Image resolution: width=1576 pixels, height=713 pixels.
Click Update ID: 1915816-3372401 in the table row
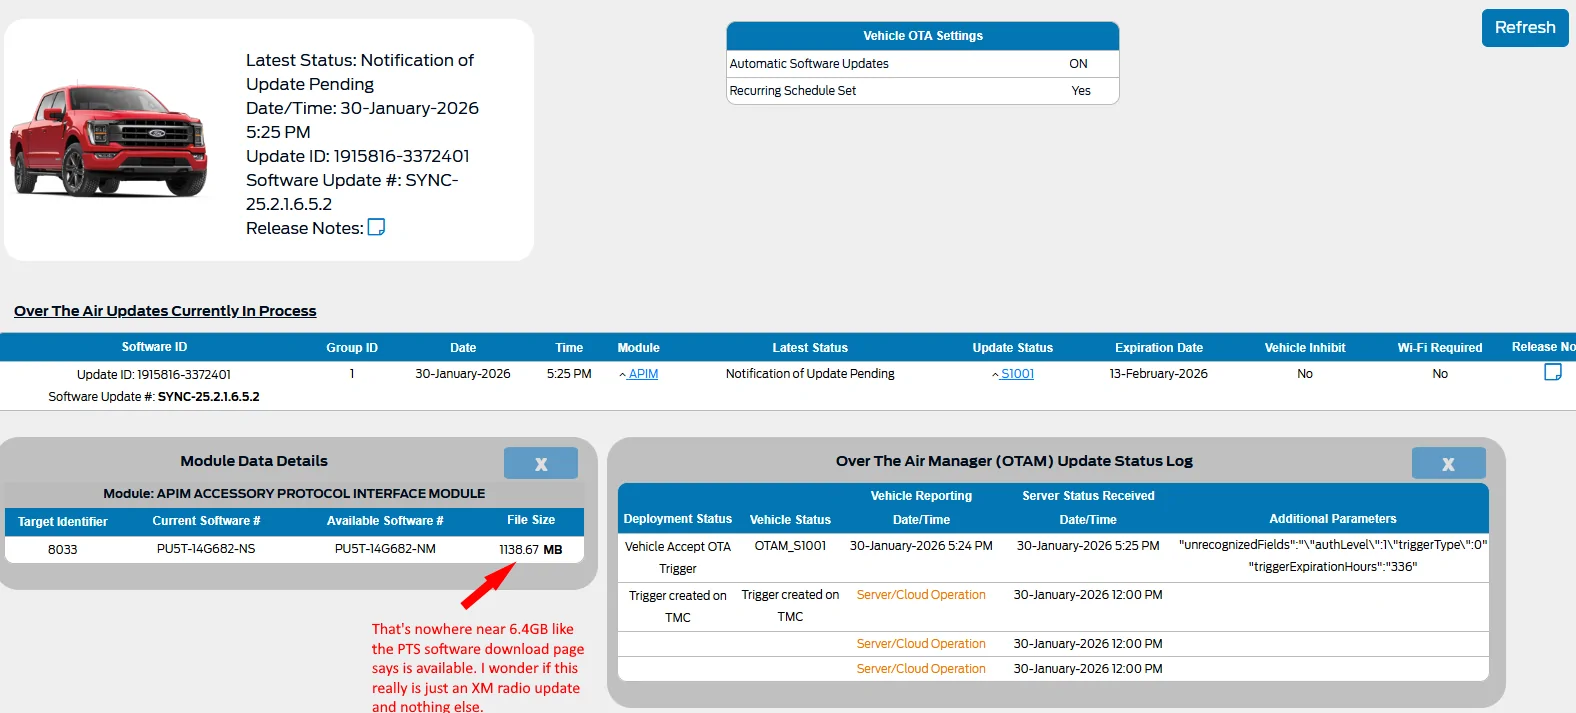point(154,374)
